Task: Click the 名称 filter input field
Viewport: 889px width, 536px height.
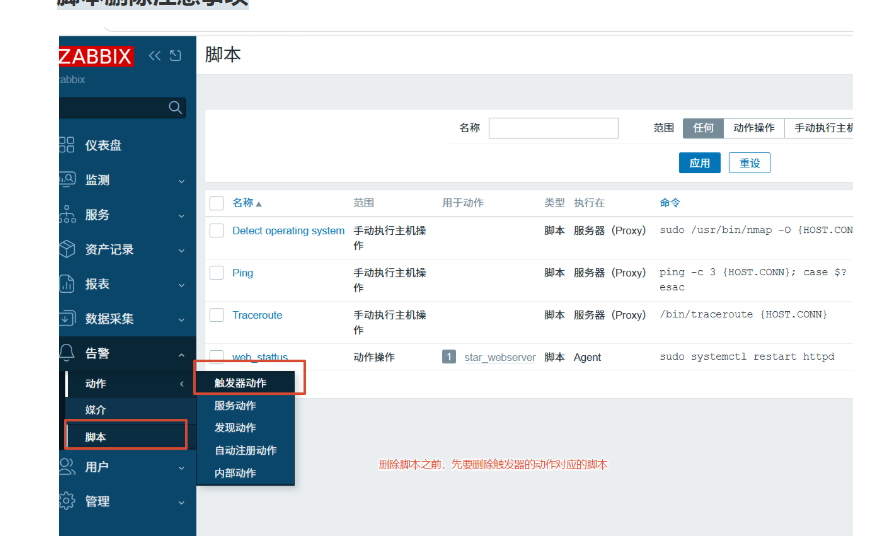Action: point(553,128)
